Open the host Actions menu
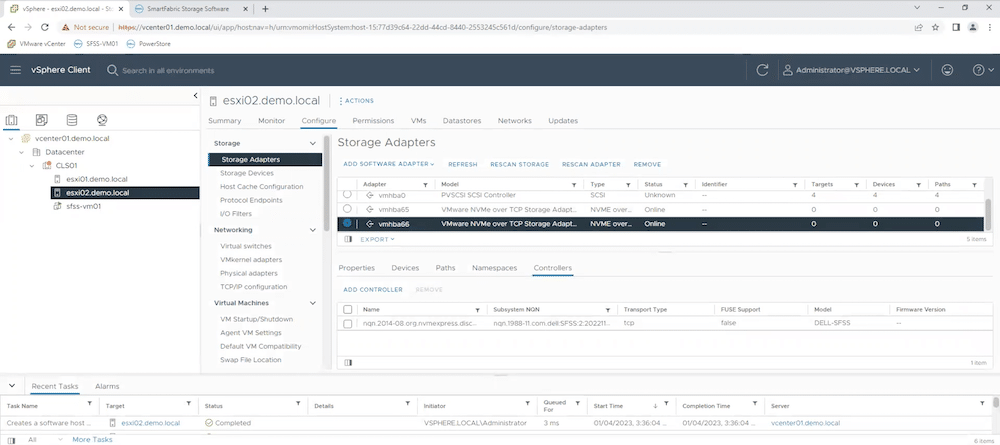 click(357, 101)
